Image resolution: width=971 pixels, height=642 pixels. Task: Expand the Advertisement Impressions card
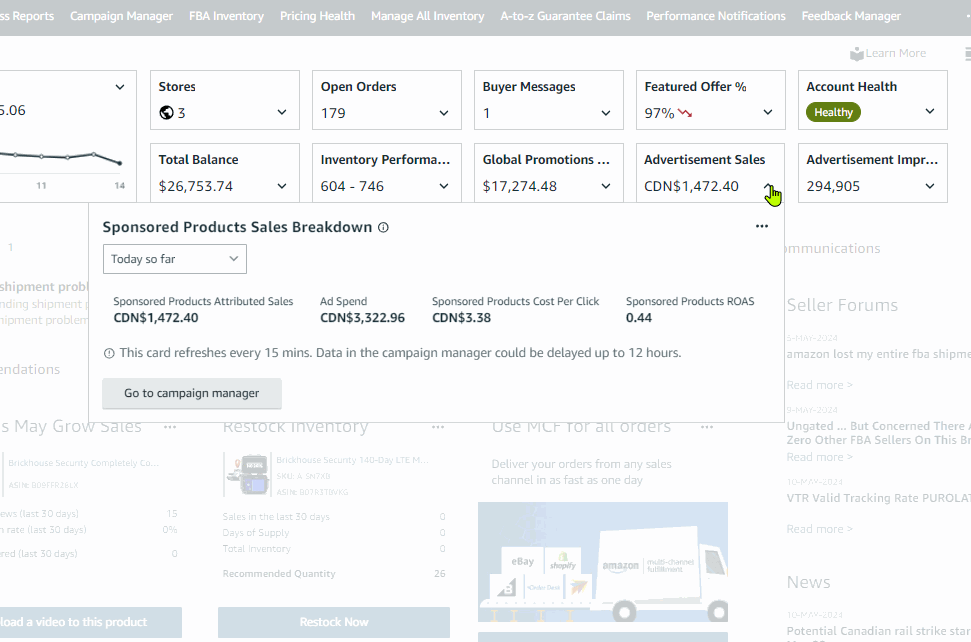930,186
